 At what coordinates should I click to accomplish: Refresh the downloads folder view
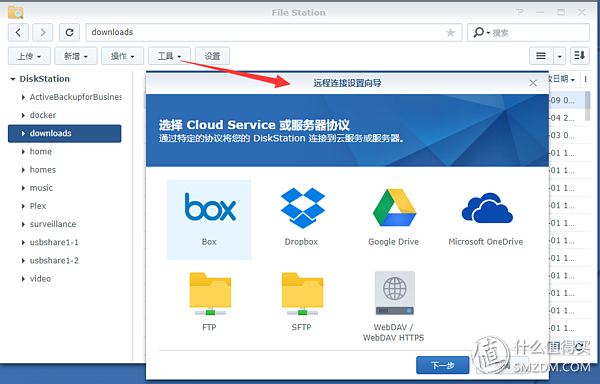[x=69, y=33]
